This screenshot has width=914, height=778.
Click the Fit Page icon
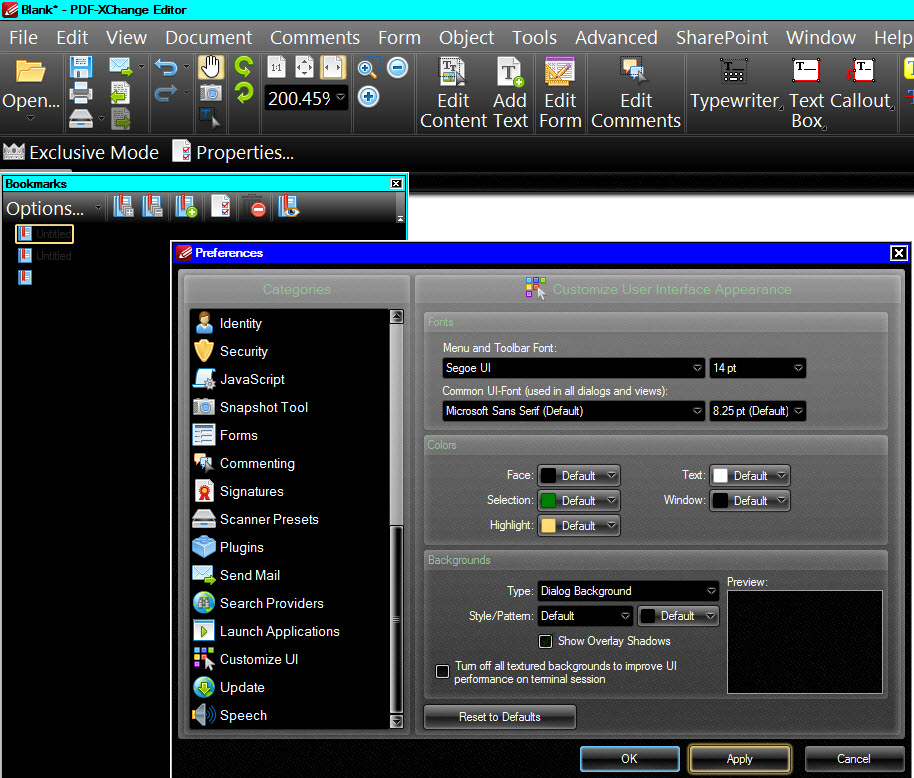point(304,67)
